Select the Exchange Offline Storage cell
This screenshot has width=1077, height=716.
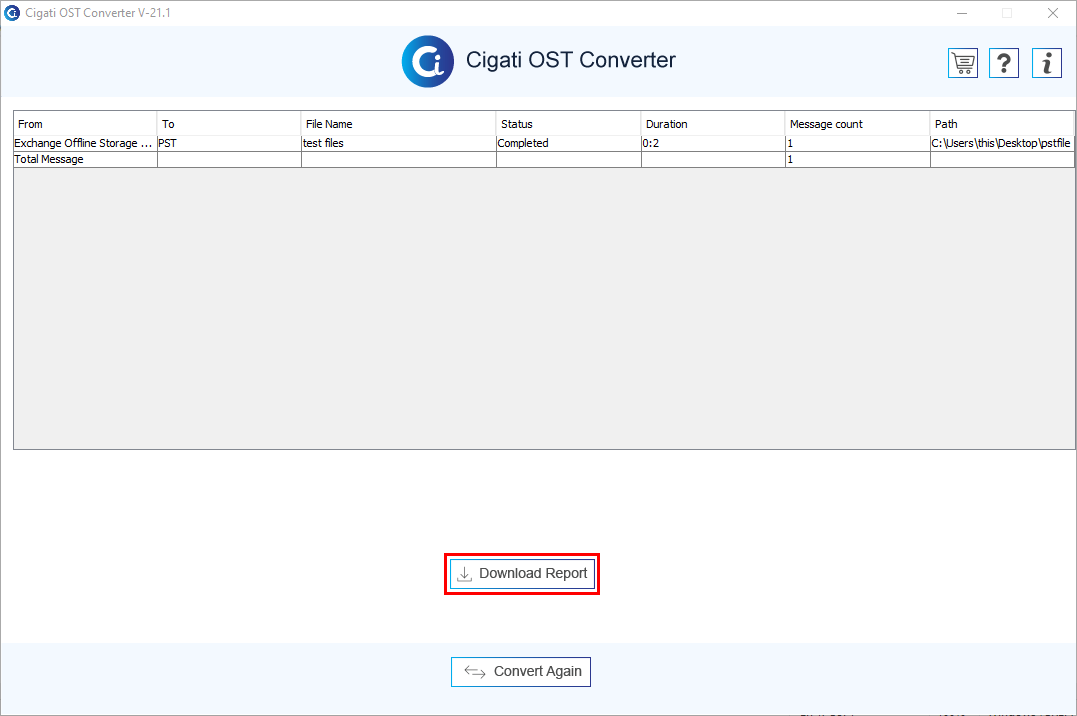pos(85,143)
